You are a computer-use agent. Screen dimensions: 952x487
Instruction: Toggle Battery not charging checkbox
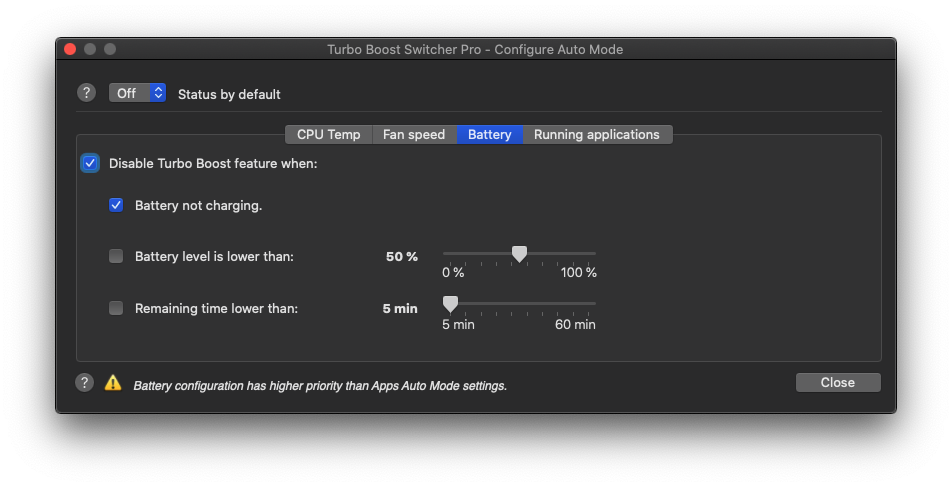(116, 205)
